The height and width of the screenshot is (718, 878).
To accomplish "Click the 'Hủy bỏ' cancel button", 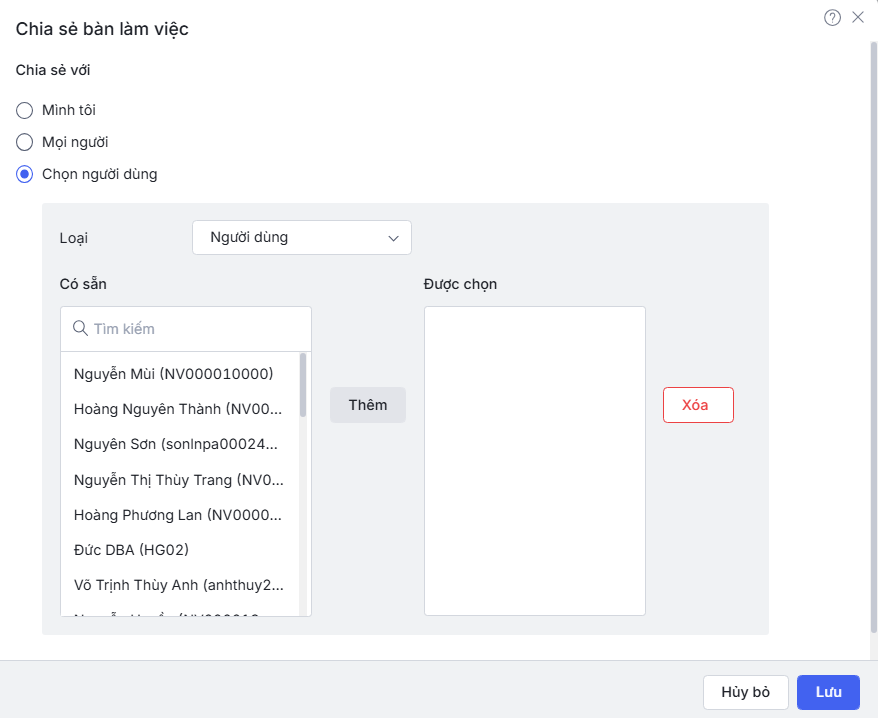I will (746, 692).
